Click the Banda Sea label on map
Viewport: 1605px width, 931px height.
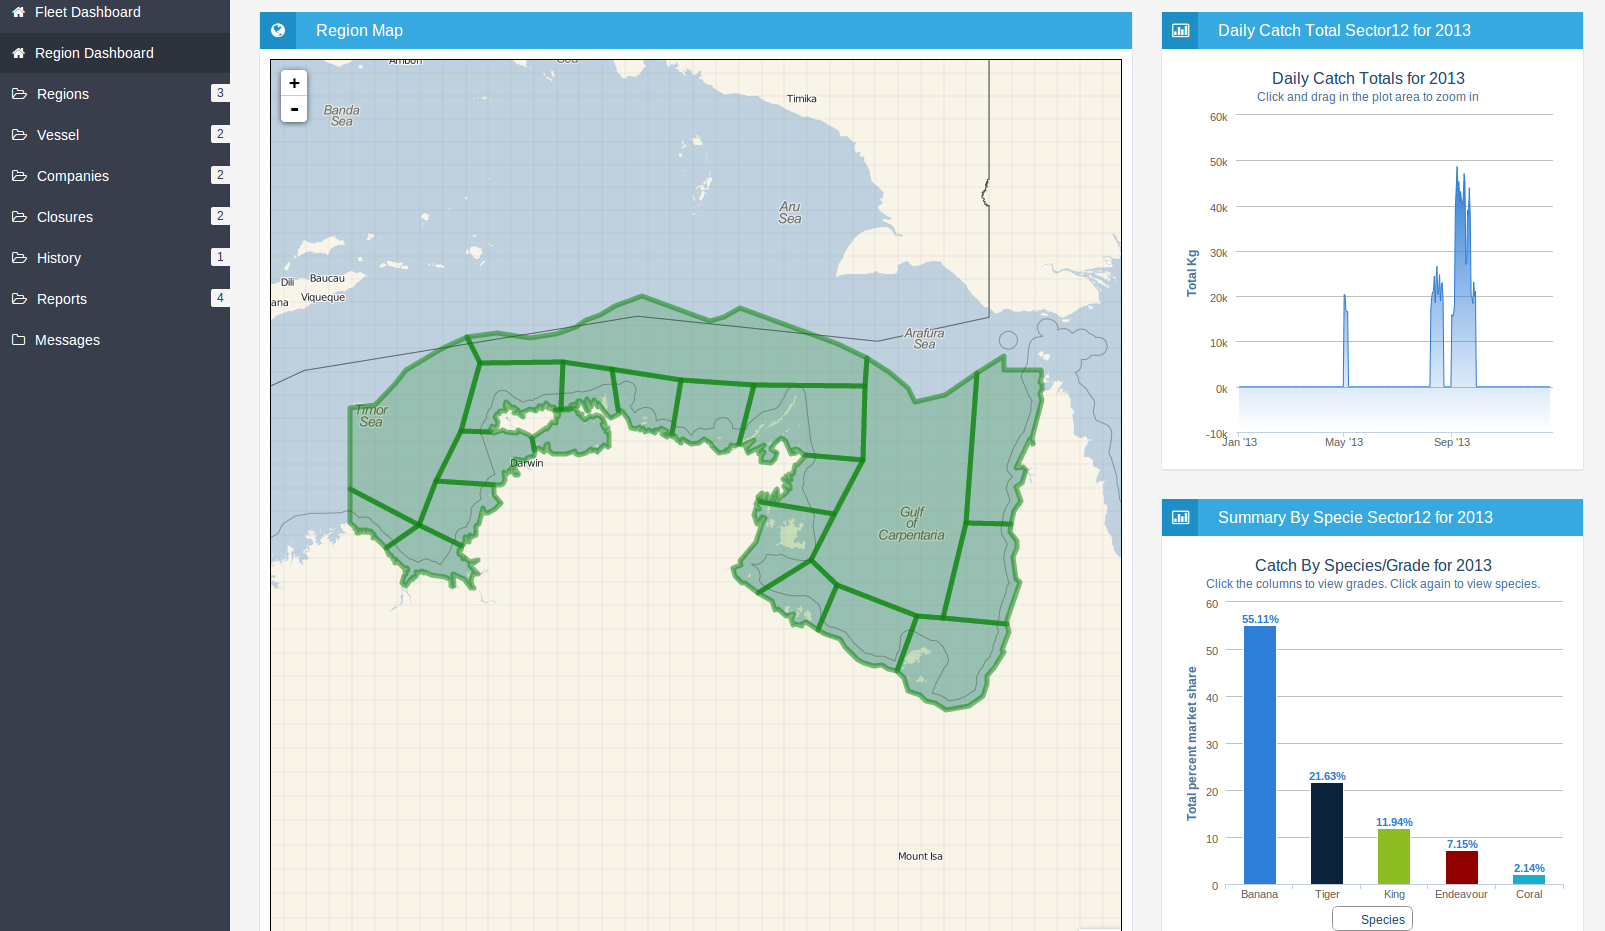[341, 116]
